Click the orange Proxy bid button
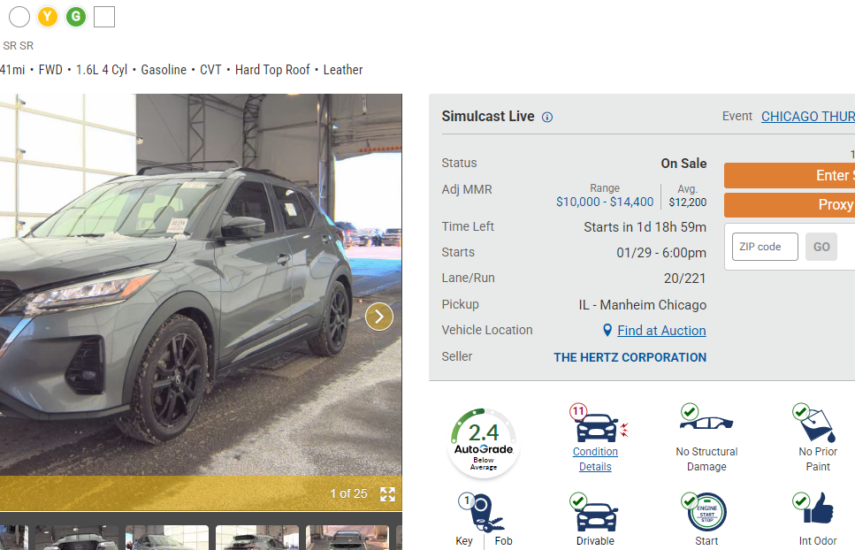 pyautogui.click(x=790, y=205)
